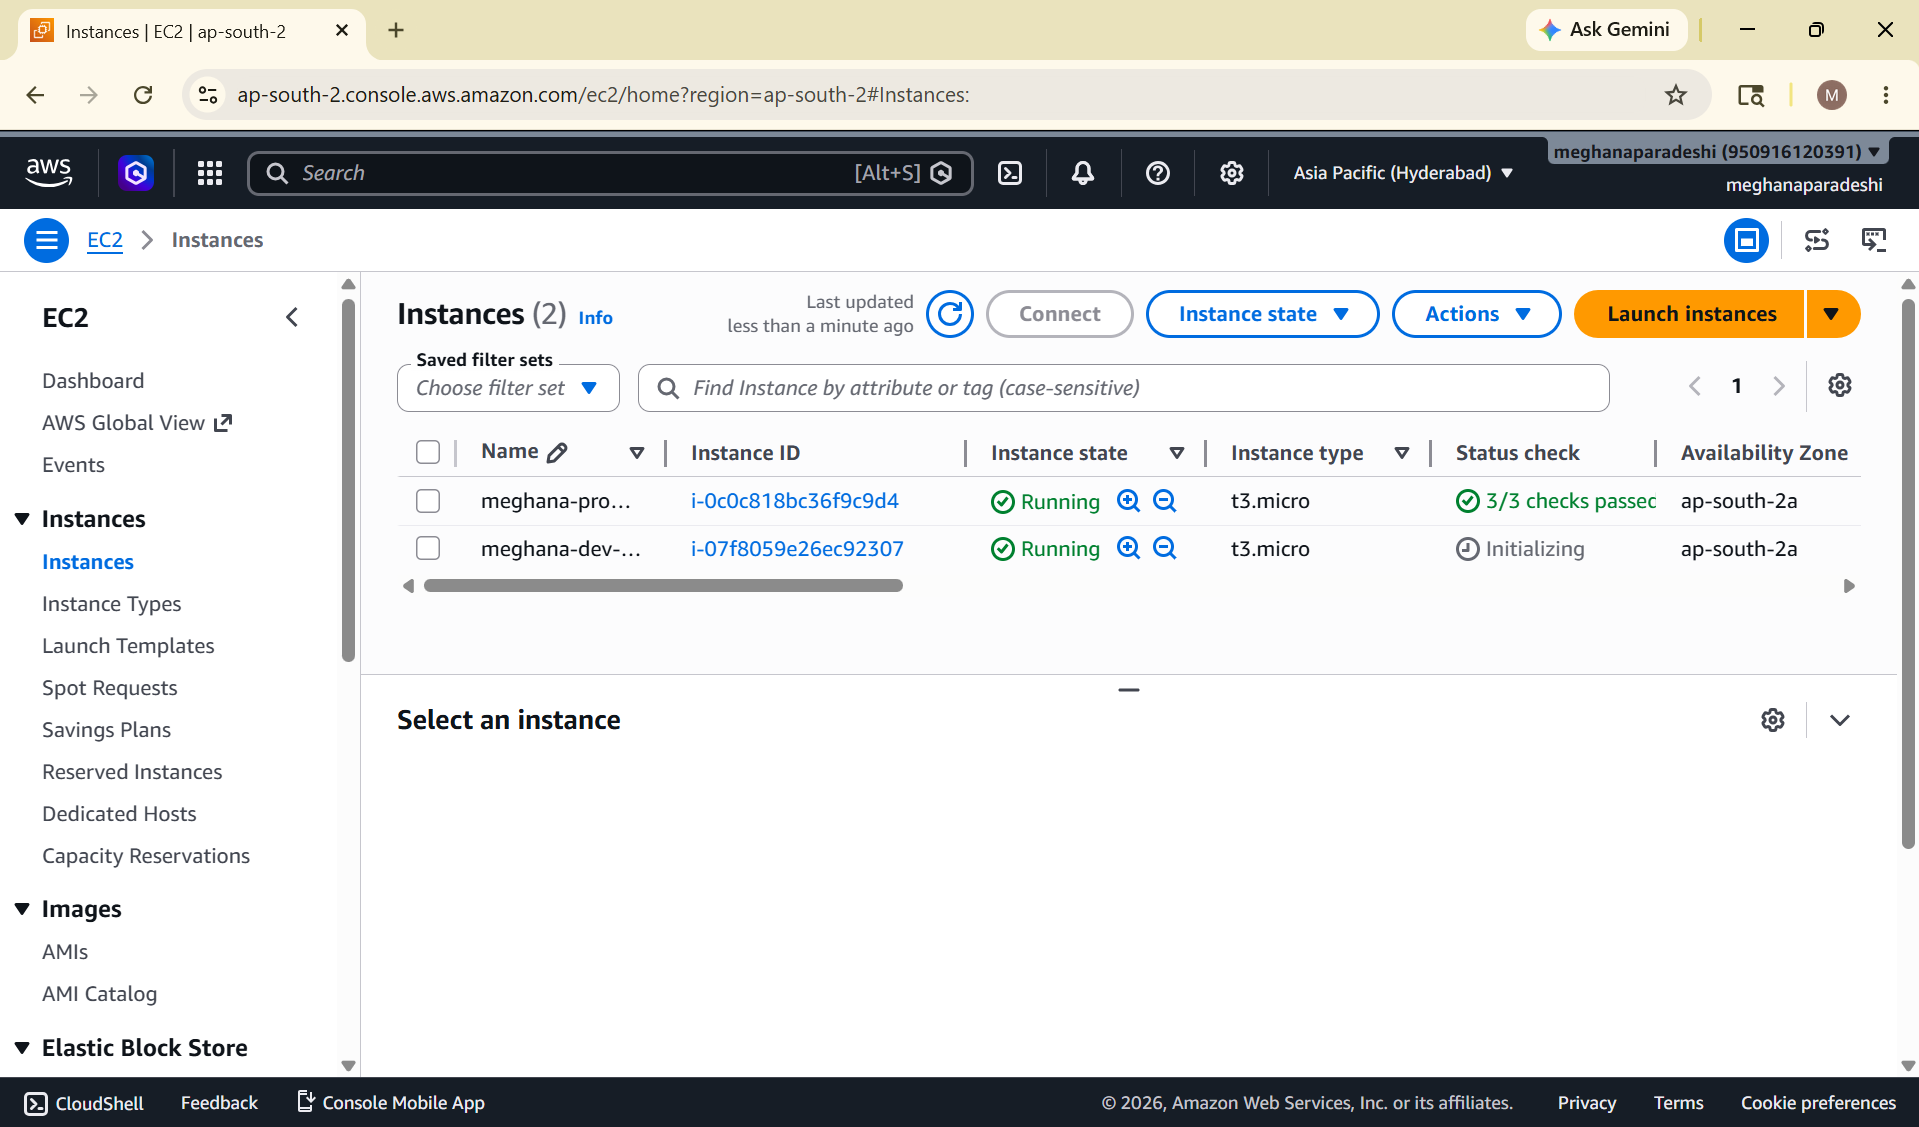Open the Info link beside Instances heading
1919x1127 pixels.
pos(595,318)
